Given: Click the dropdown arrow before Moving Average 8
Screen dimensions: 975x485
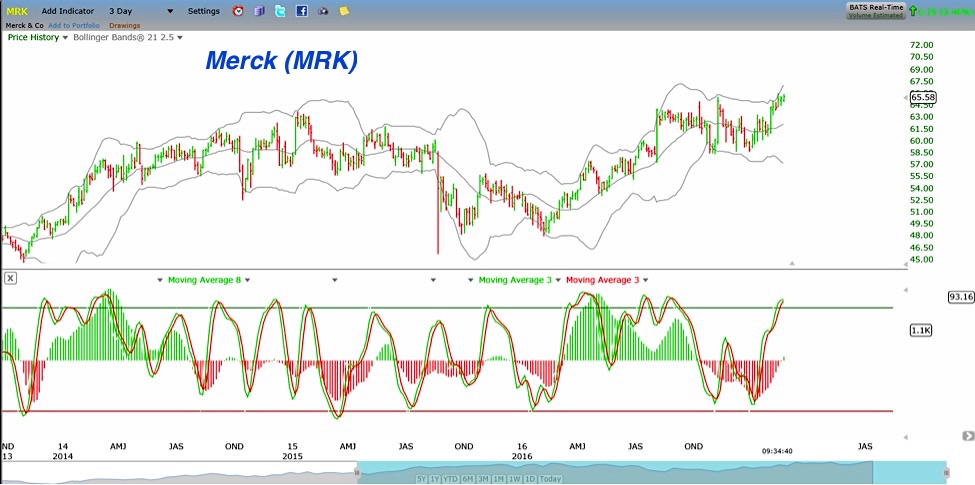Looking at the screenshot, I should (x=160, y=280).
